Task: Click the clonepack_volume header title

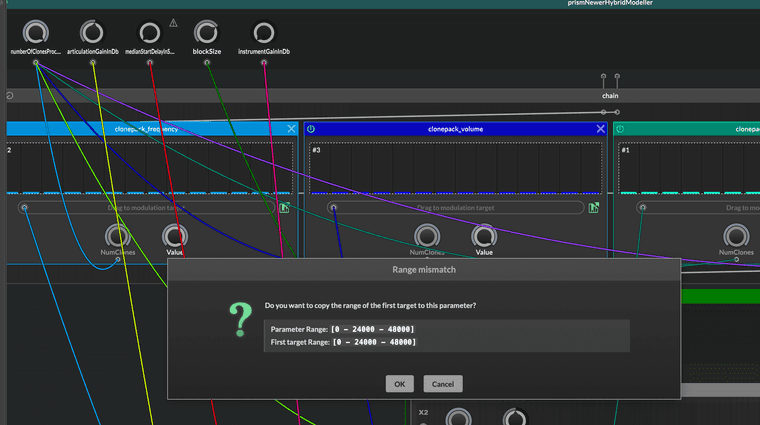Action: (x=455, y=129)
